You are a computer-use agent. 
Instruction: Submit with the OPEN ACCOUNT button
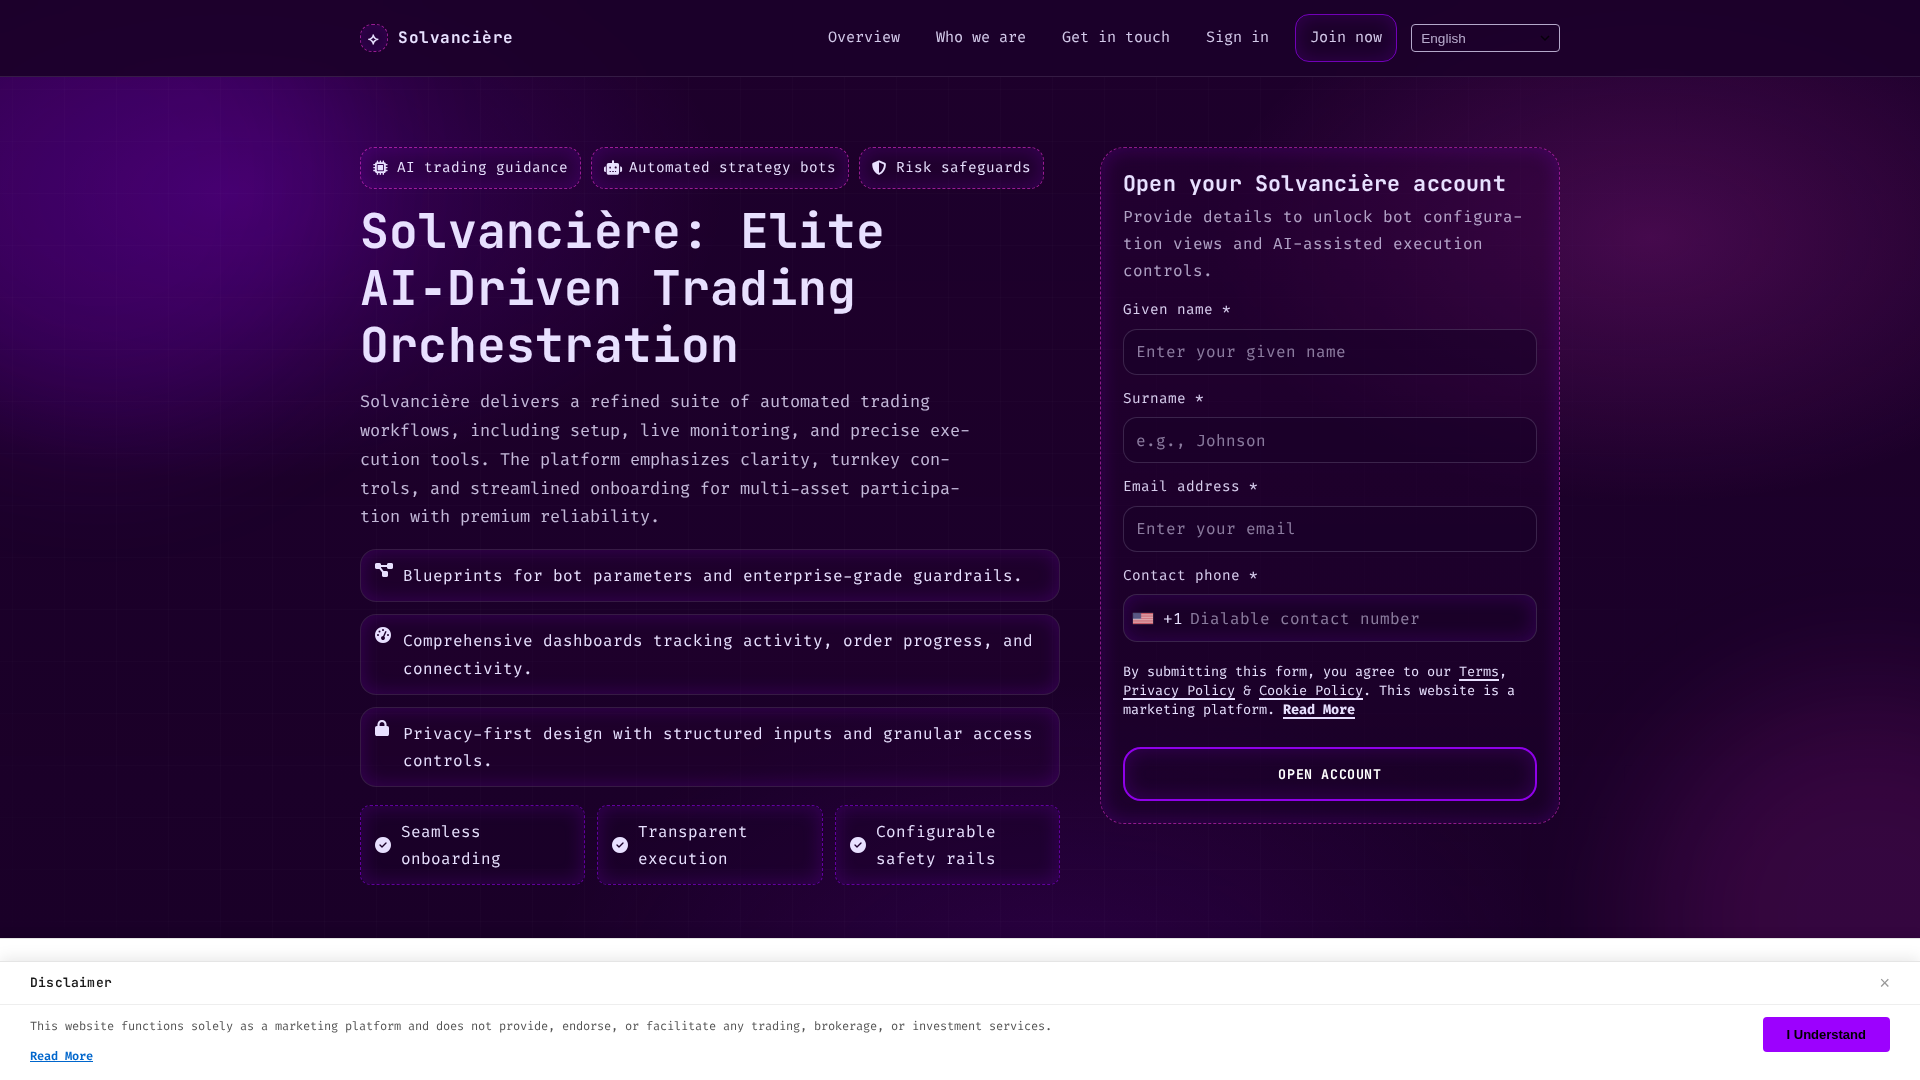1330,774
